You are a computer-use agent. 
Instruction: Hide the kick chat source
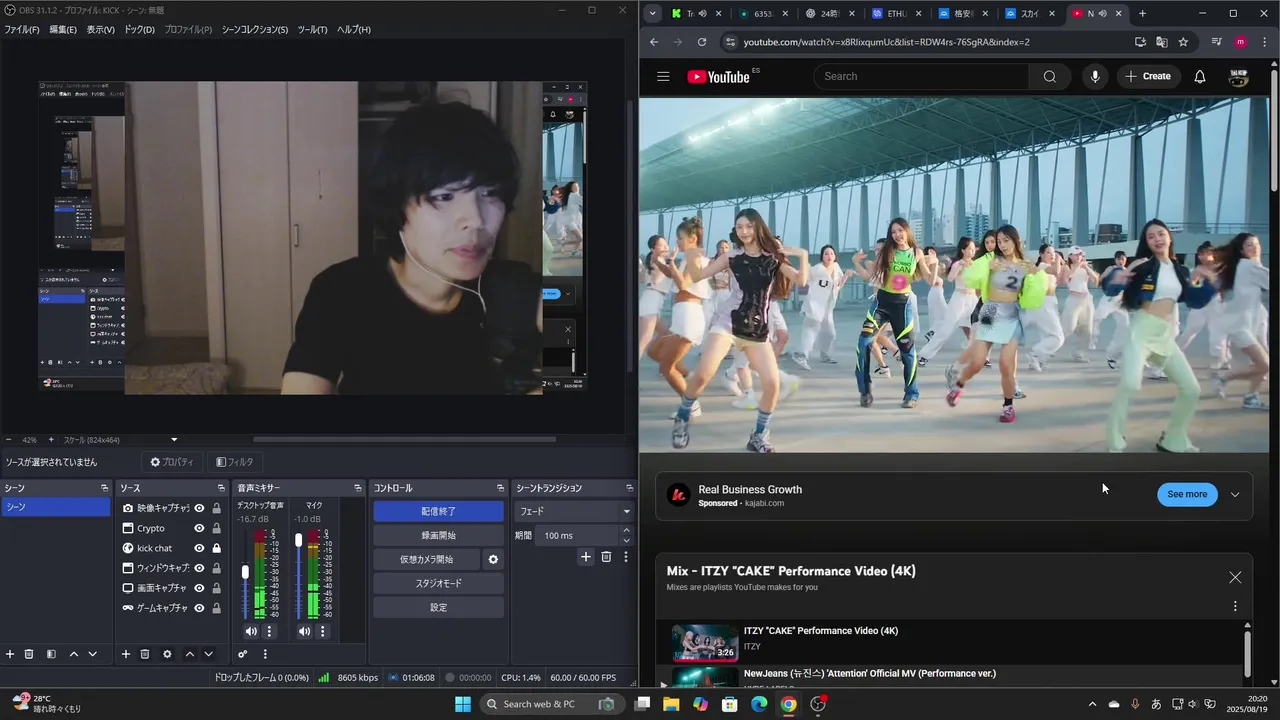199,548
